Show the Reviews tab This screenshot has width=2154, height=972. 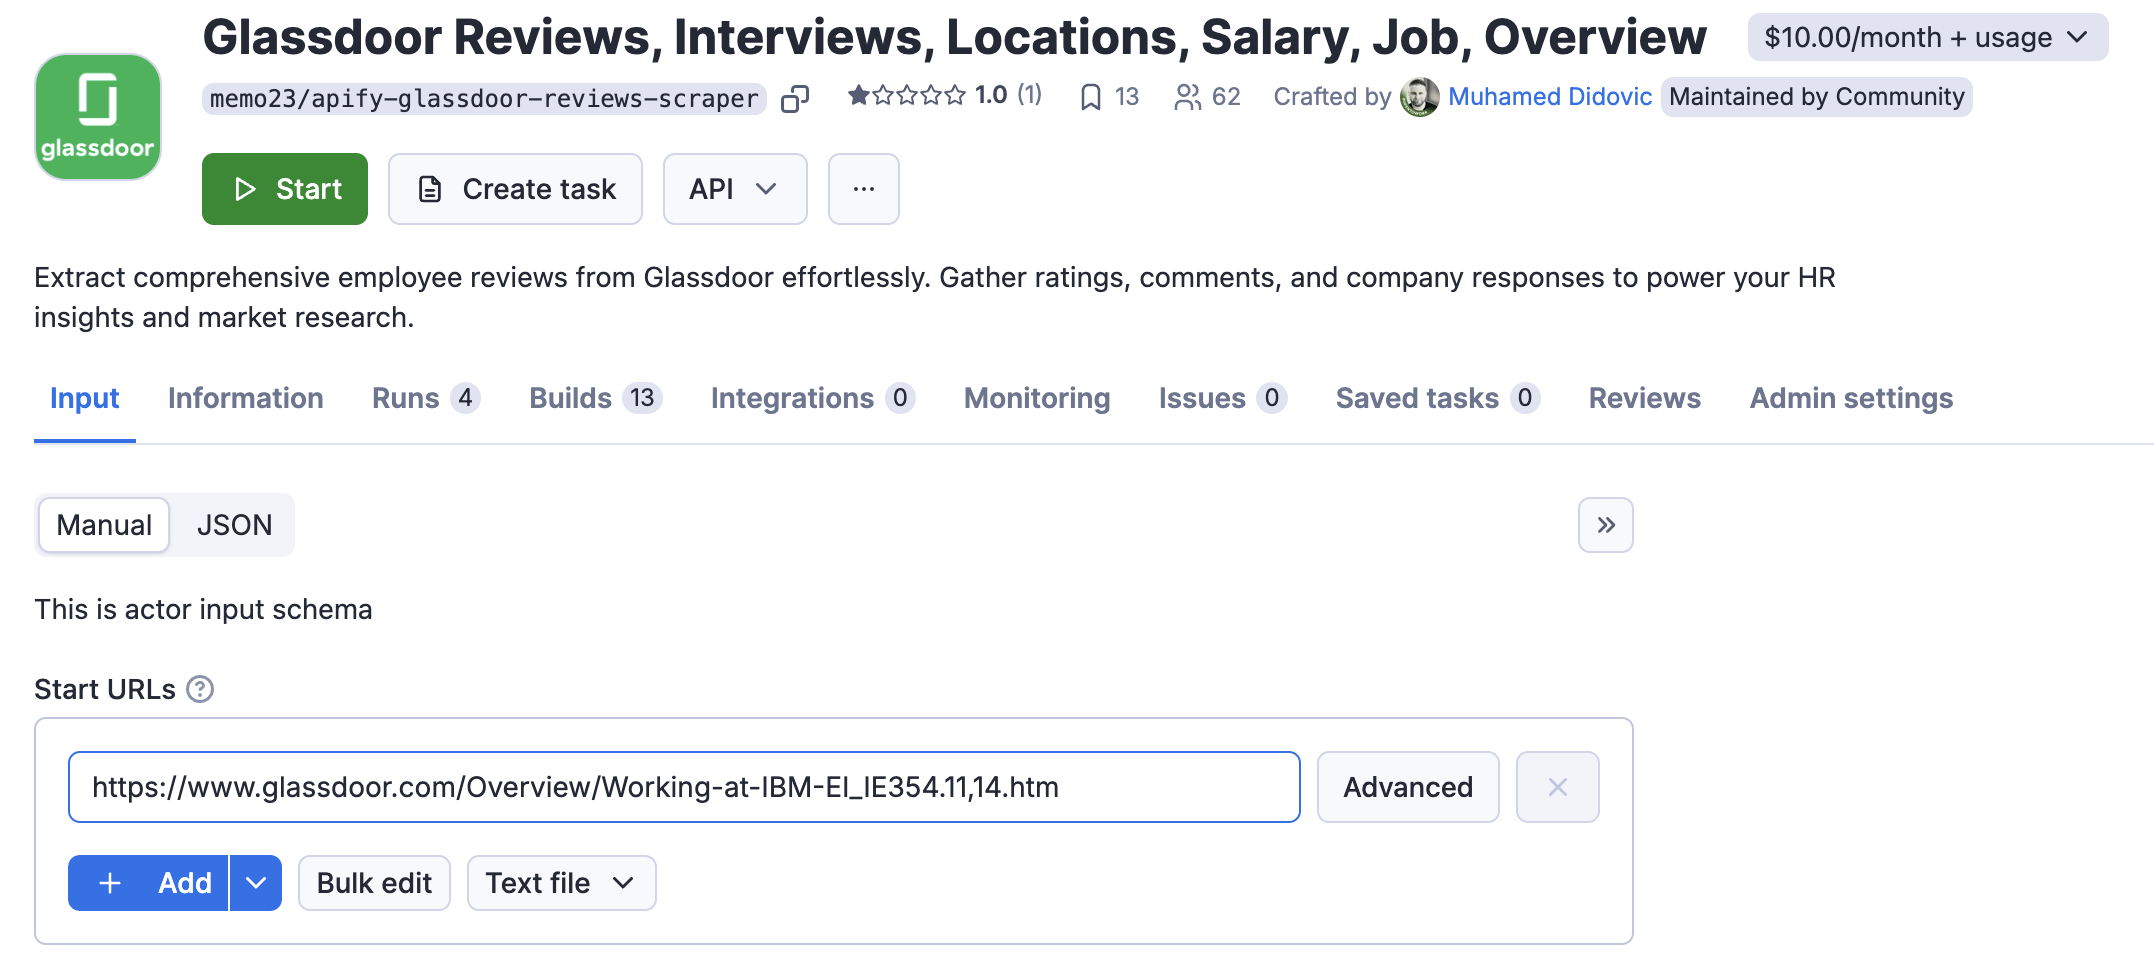(1645, 399)
